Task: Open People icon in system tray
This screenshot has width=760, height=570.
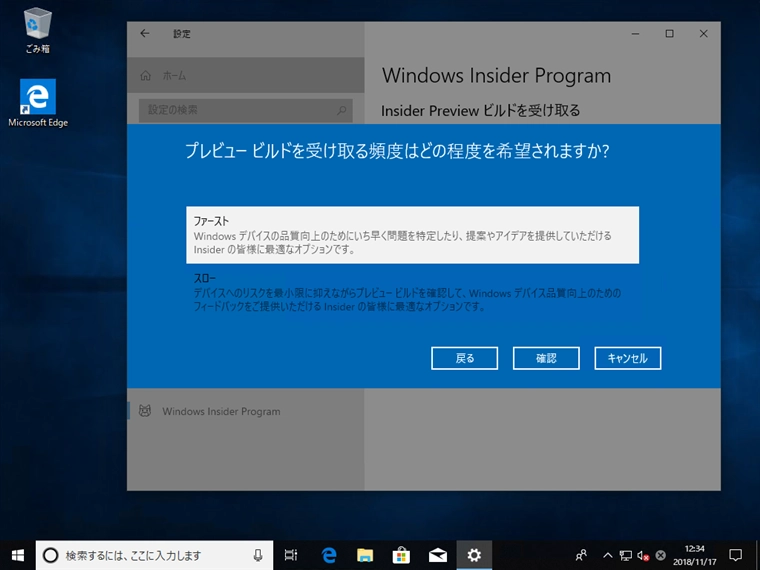Action: 582,555
